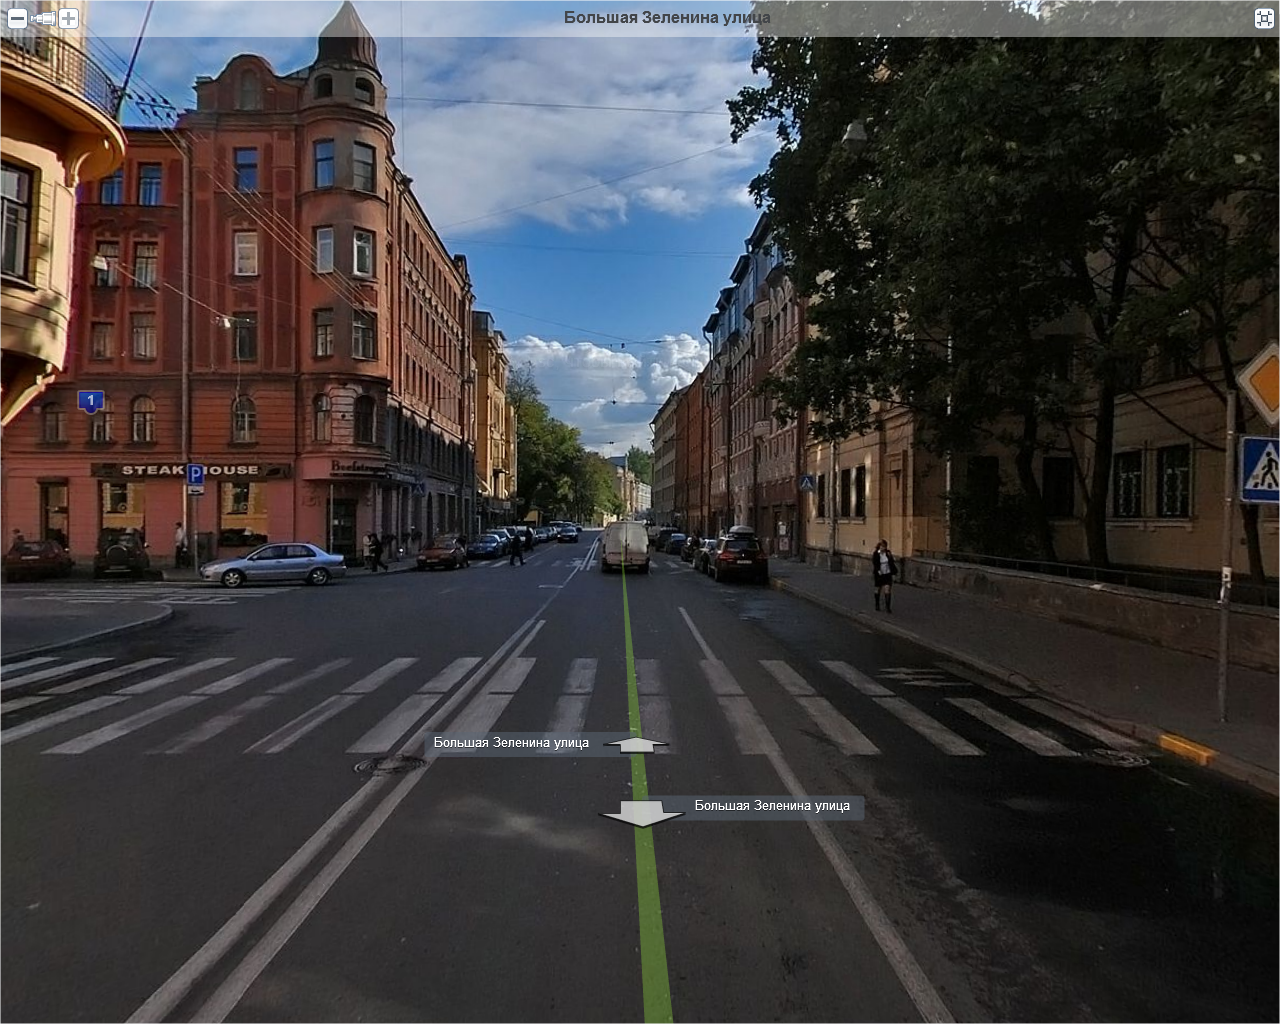Click the blue house number 1 marker
This screenshot has width=1280, height=1024.
(91, 401)
